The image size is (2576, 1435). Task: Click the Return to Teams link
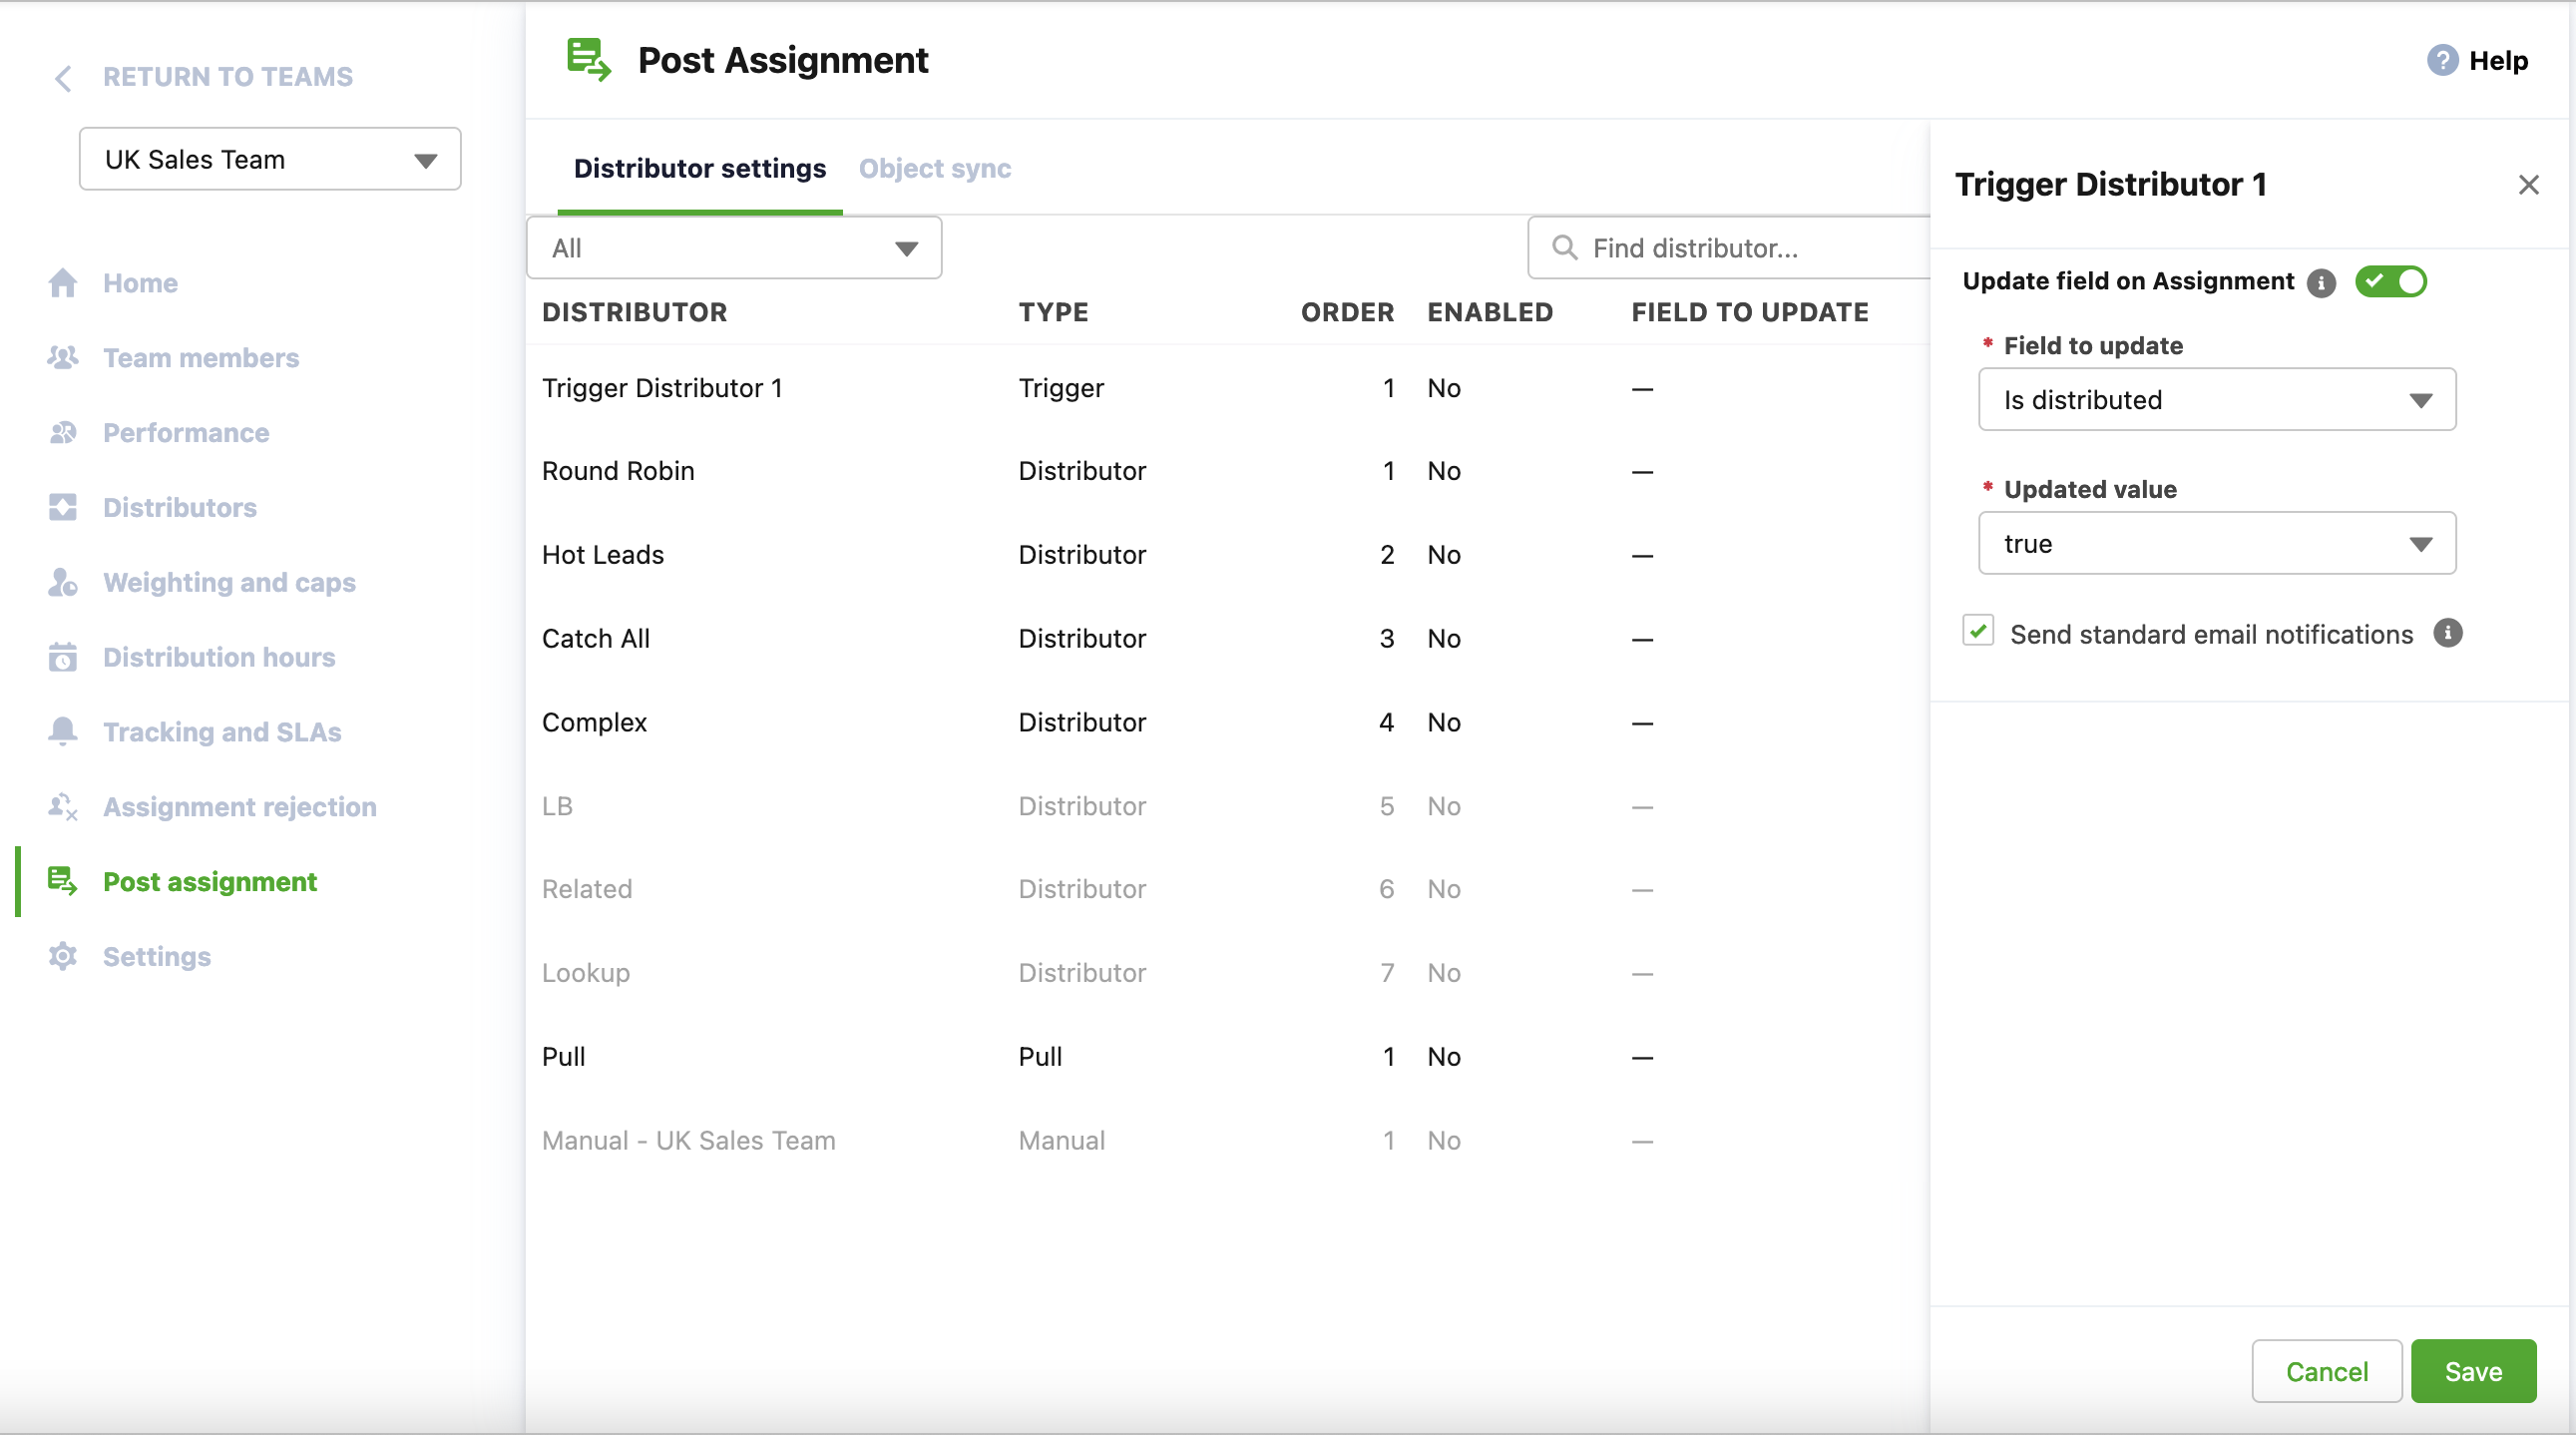228,77
